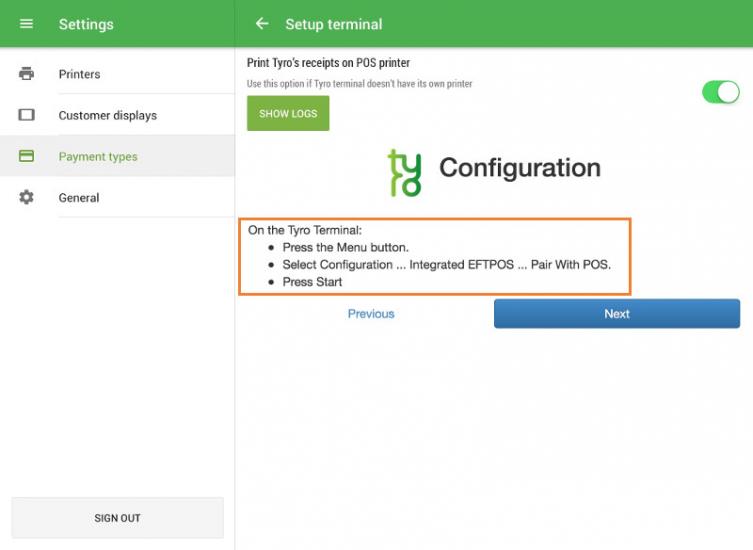
Task: Click the Settings header title
Action: point(86,24)
